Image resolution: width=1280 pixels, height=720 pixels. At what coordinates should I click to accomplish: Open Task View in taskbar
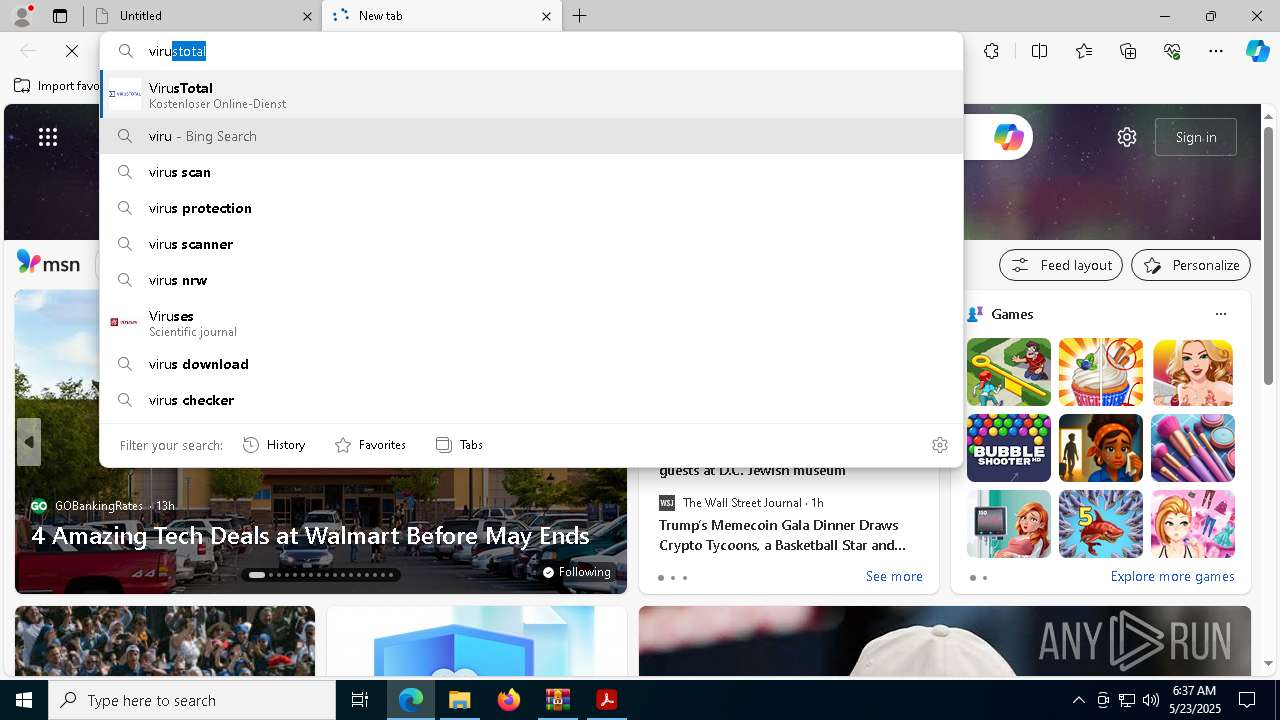point(360,700)
